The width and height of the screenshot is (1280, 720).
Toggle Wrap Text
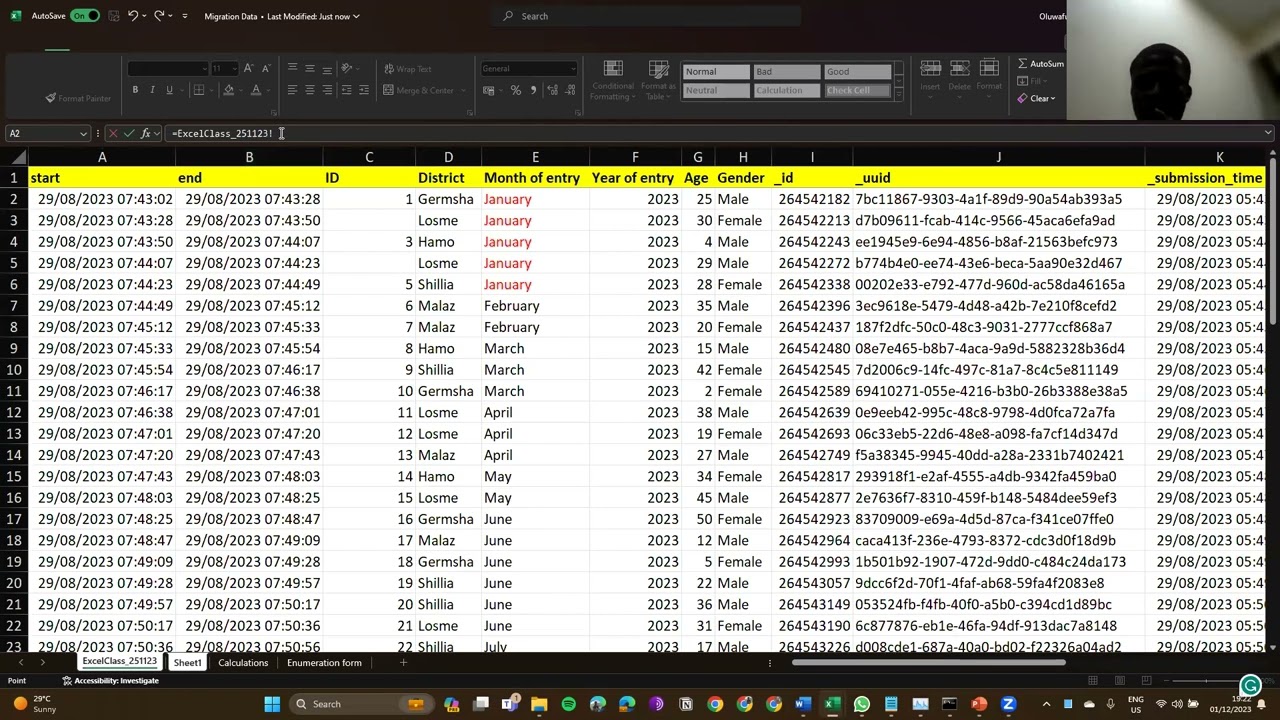click(x=408, y=69)
